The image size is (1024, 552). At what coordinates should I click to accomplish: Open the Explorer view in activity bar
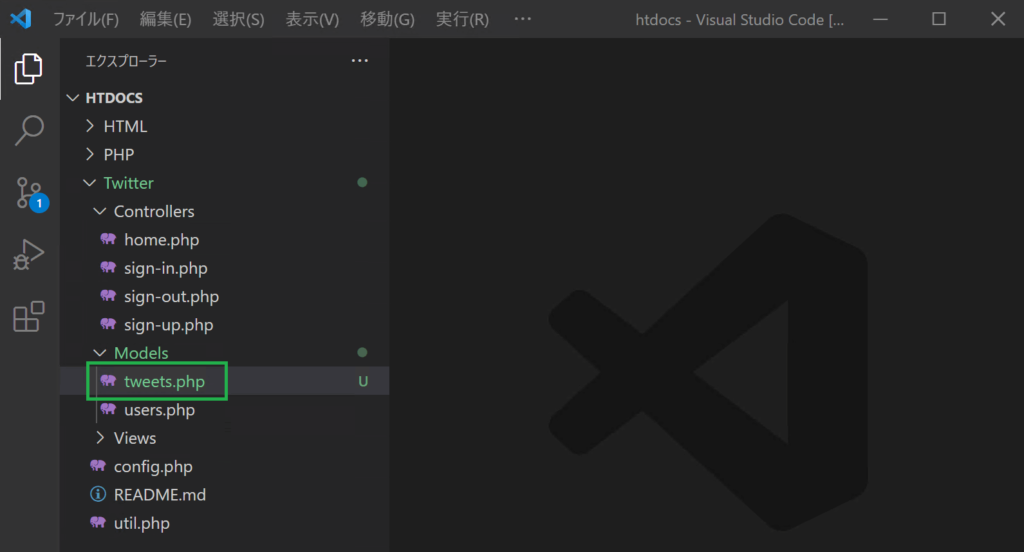(x=28, y=69)
